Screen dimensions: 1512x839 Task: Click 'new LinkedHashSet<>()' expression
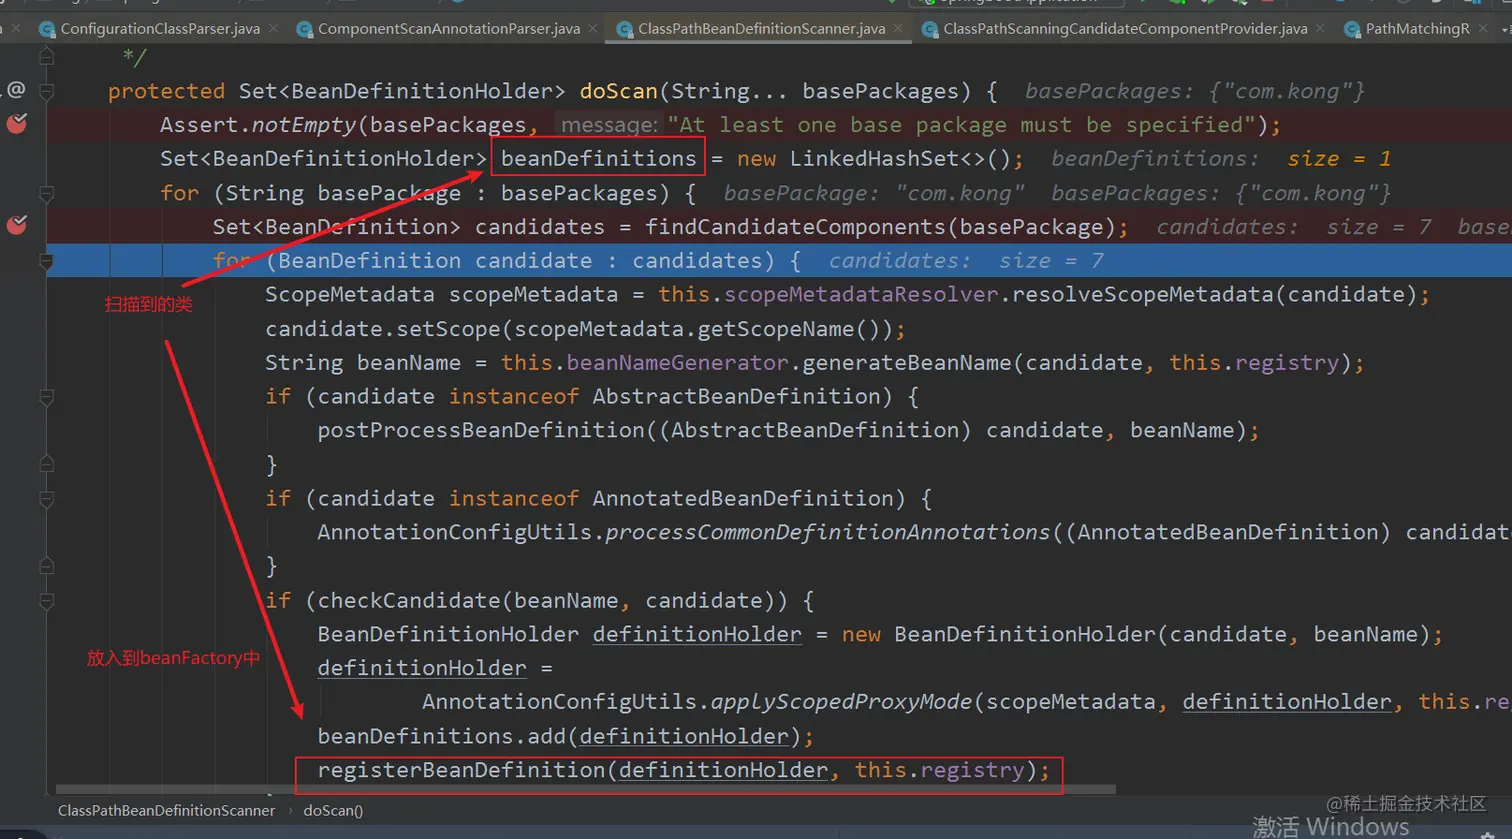click(x=873, y=159)
